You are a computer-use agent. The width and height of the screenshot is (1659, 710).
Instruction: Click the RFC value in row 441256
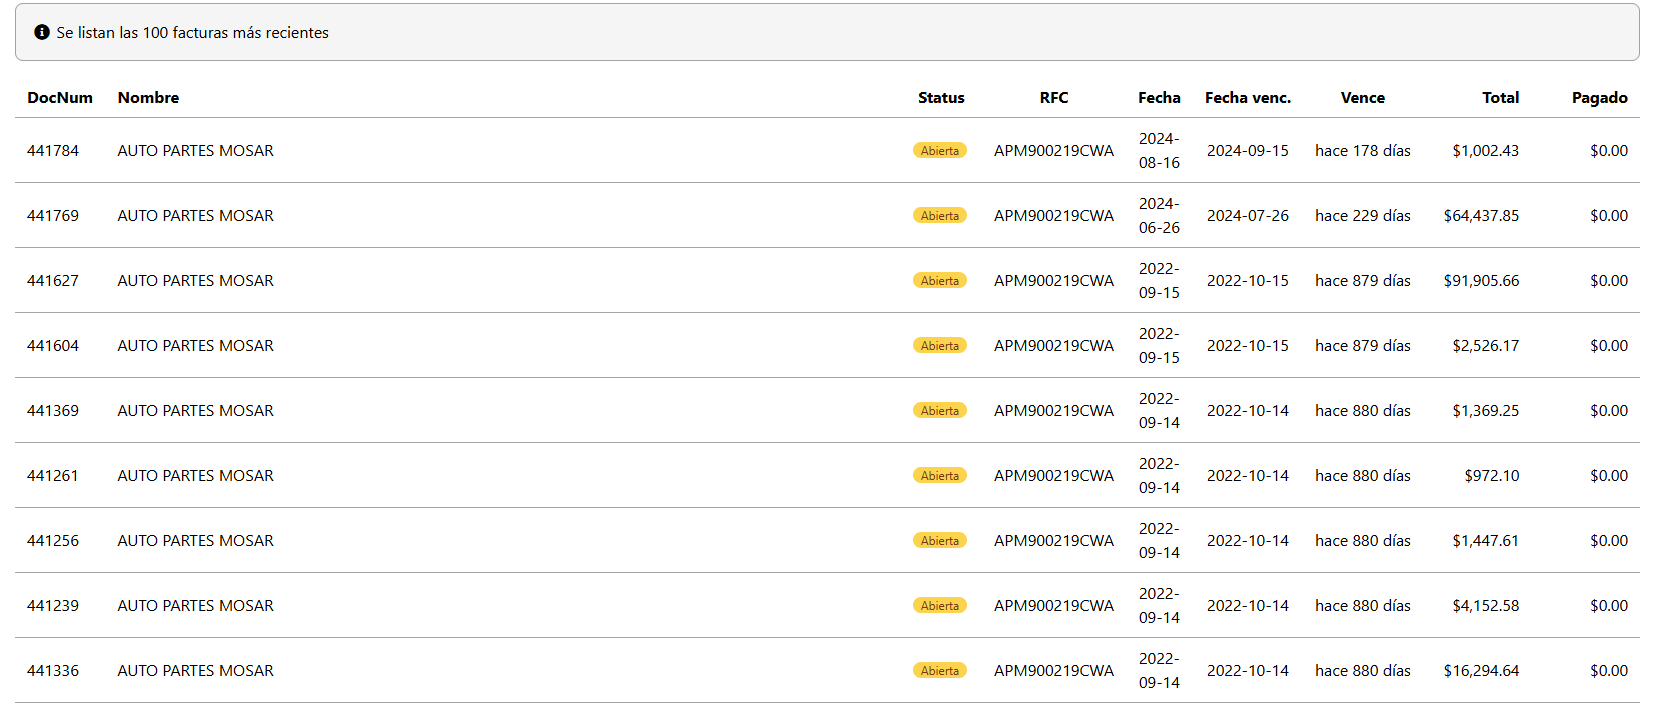1053,540
